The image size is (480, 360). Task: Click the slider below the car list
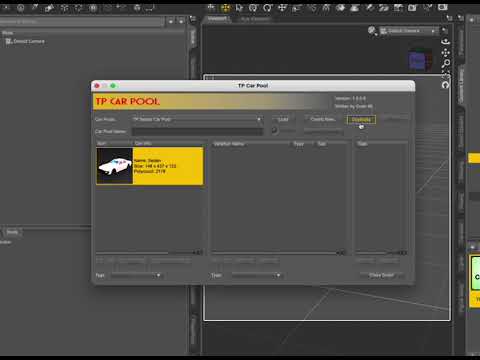pyautogui.click(x=149, y=253)
